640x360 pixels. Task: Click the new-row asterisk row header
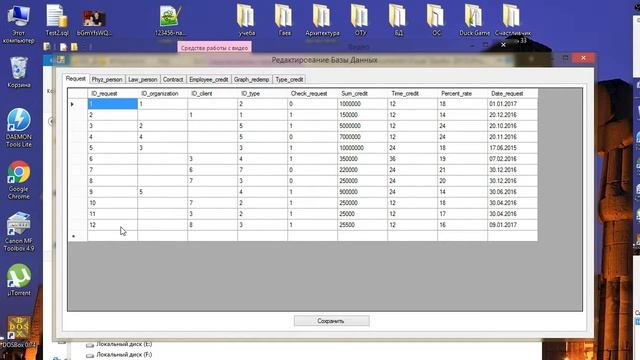pyautogui.click(x=78, y=236)
